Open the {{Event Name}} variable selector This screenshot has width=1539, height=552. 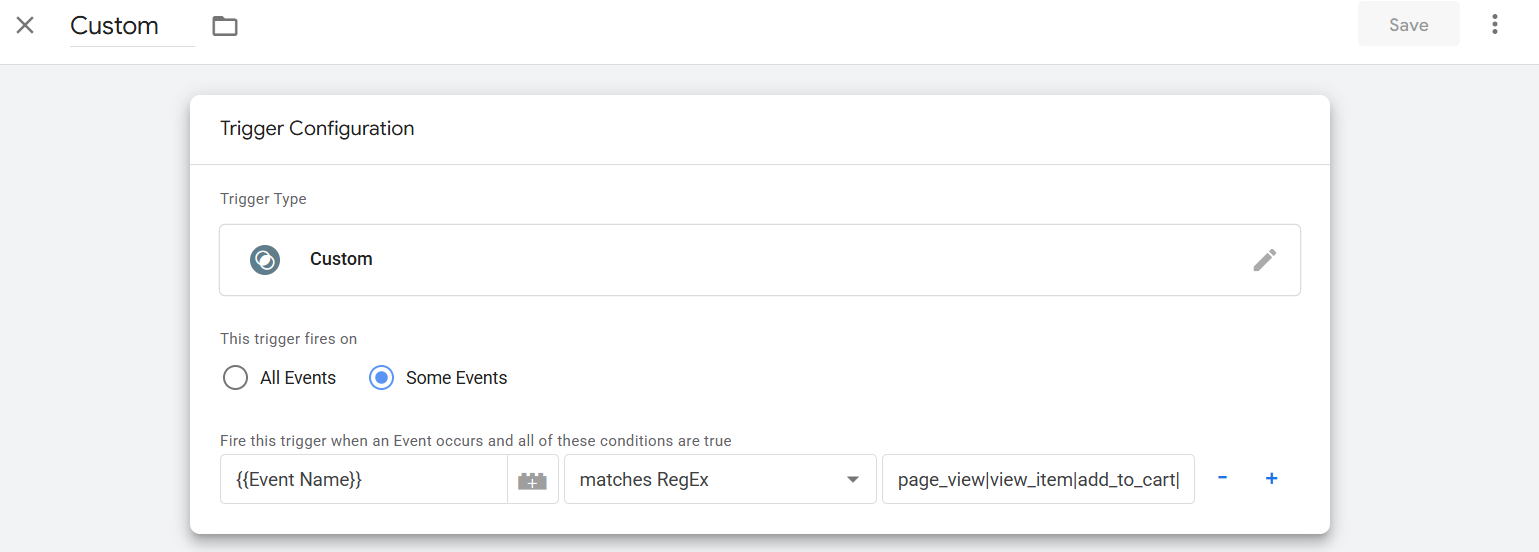[x=363, y=479]
